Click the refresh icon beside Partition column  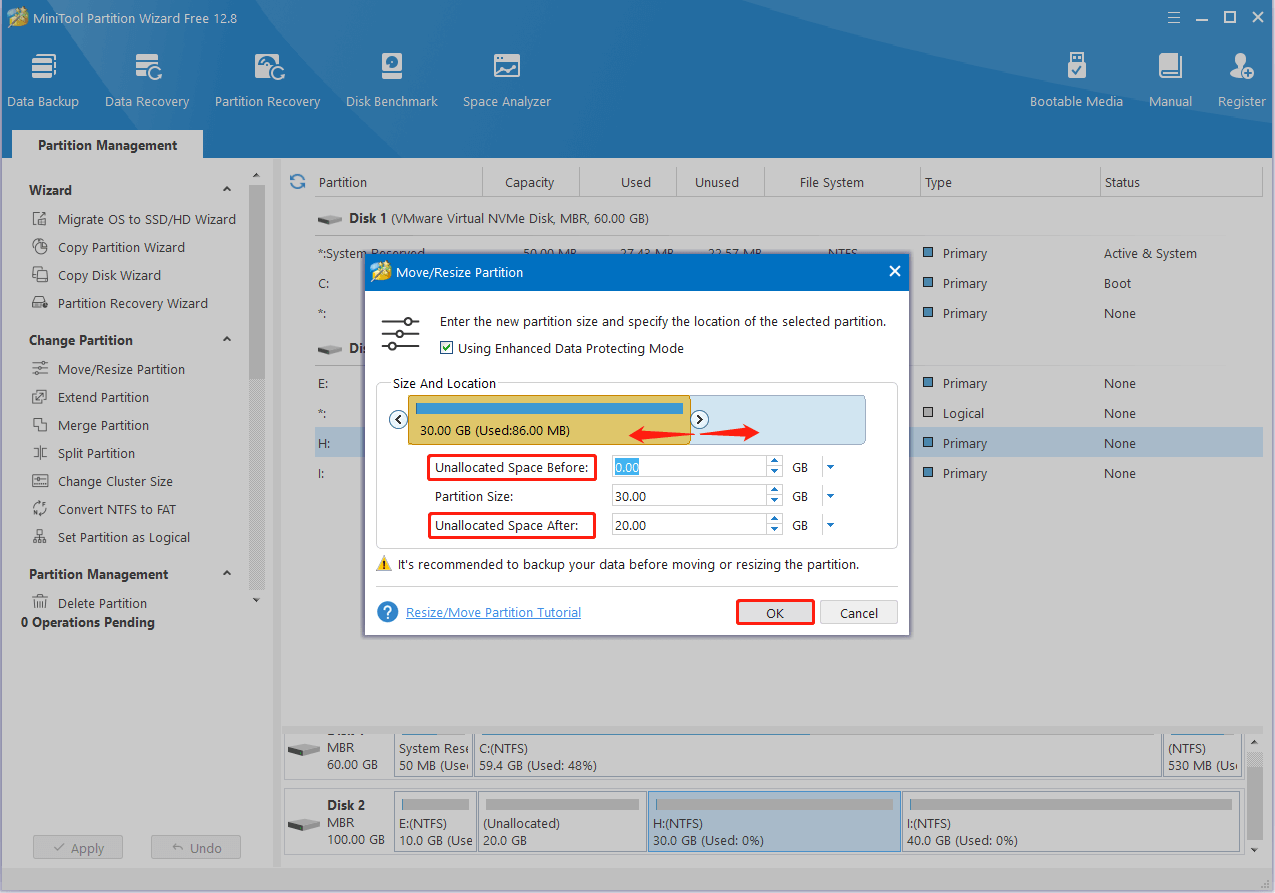pyautogui.click(x=297, y=182)
